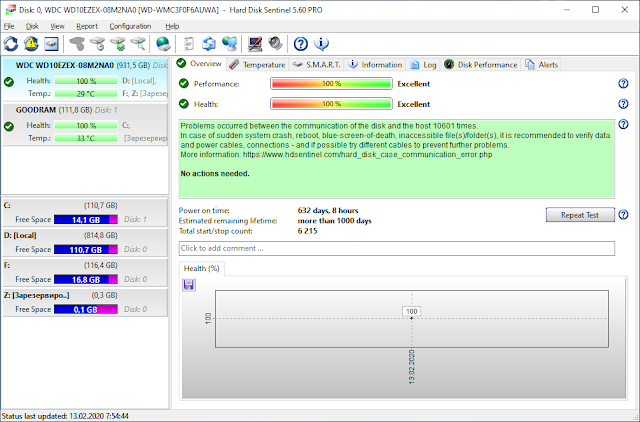Switch to the Information tab
The width and height of the screenshot is (640, 422).
point(376,64)
